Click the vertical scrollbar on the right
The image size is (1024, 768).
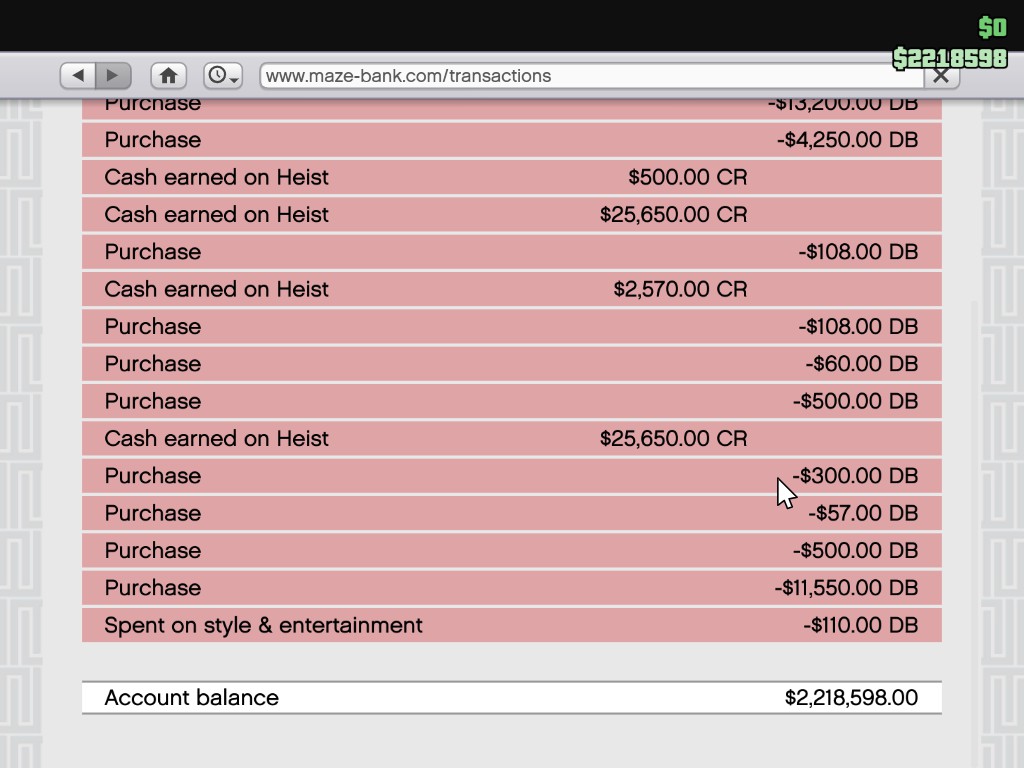pos(973,400)
